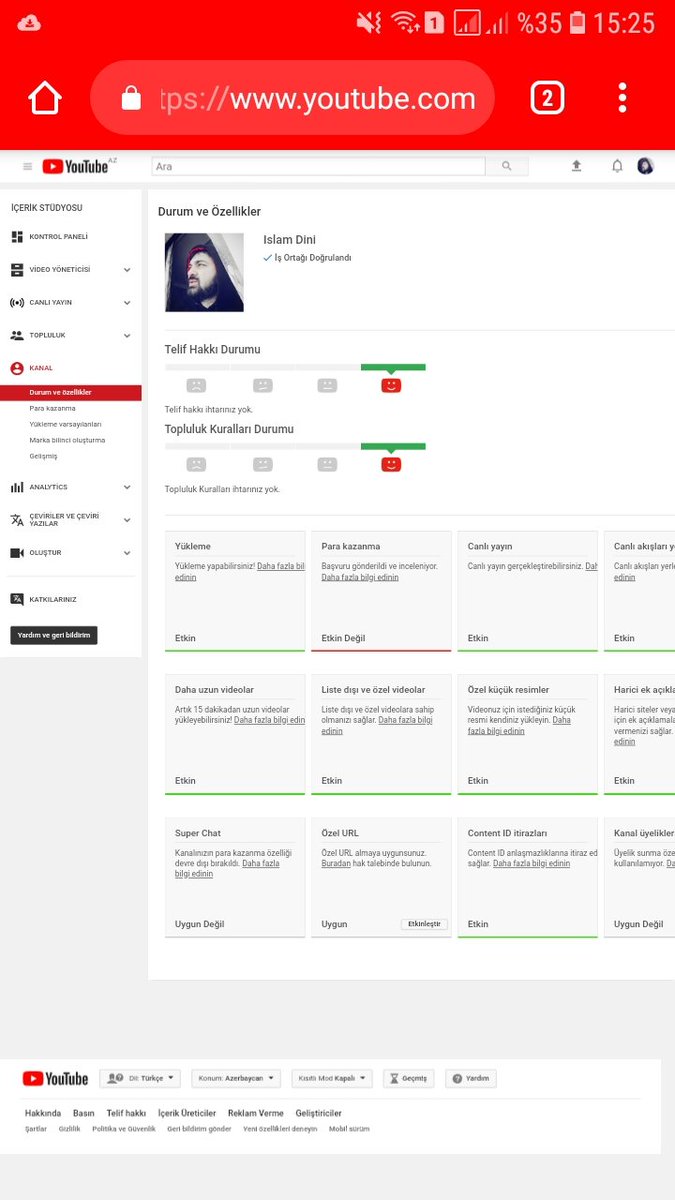Image resolution: width=675 pixels, height=1200 pixels.
Task: Click Etkin Değil status in Para kazanma
Action: point(343,638)
